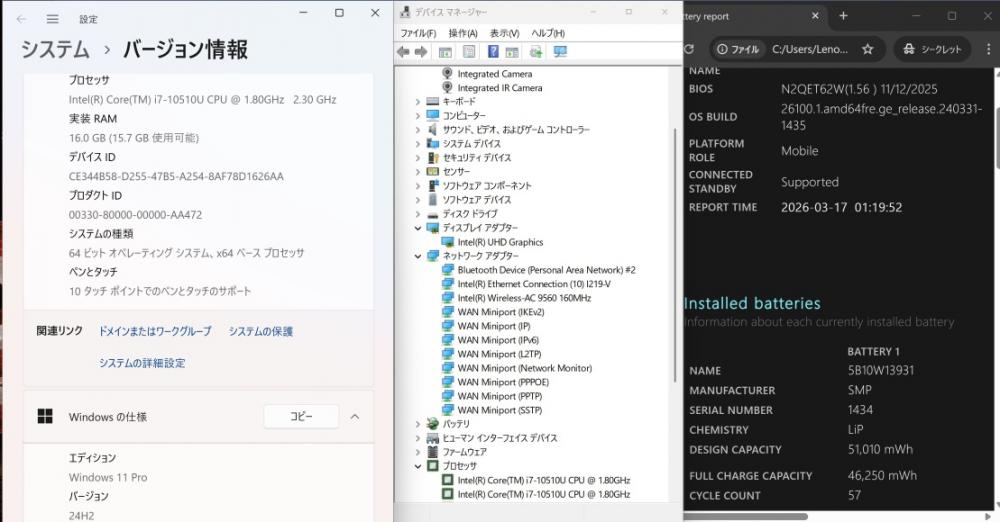Click browser horizontal scrollbar
Image resolution: width=1000 pixels, height=522 pixels.
click(x=746, y=516)
